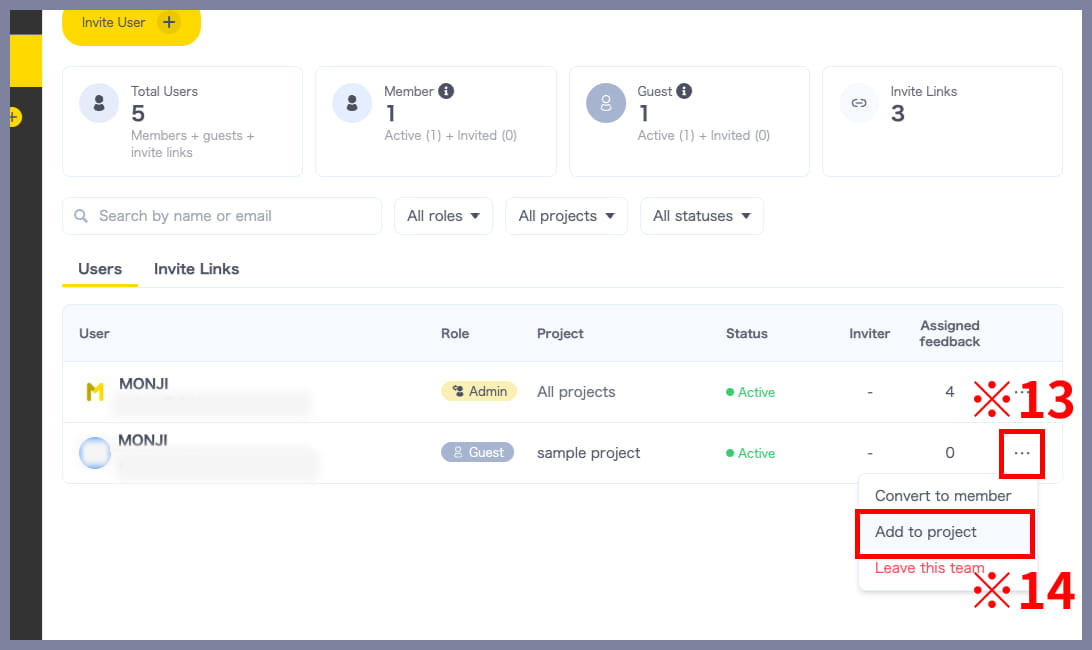Open the All projects filter dropdown
The height and width of the screenshot is (650, 1092).
566,216
